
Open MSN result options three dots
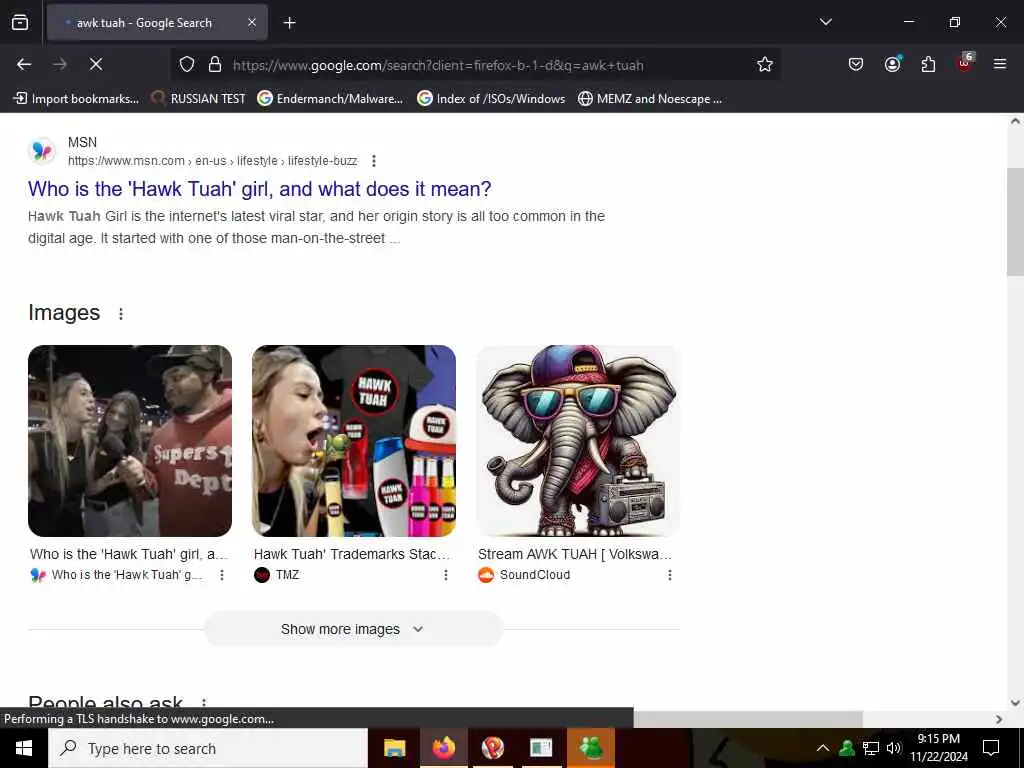pyautogui.click(x=374, y=161)
